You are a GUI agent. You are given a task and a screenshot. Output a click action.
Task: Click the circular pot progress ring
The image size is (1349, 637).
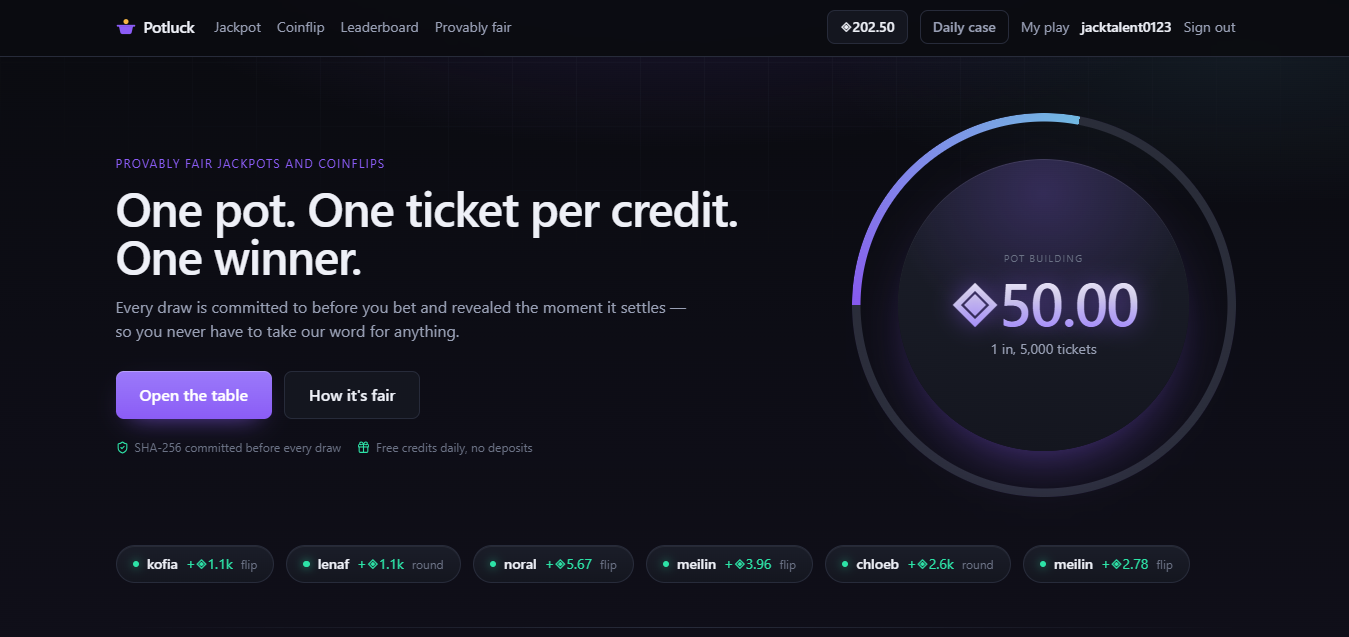[1044, 304]
